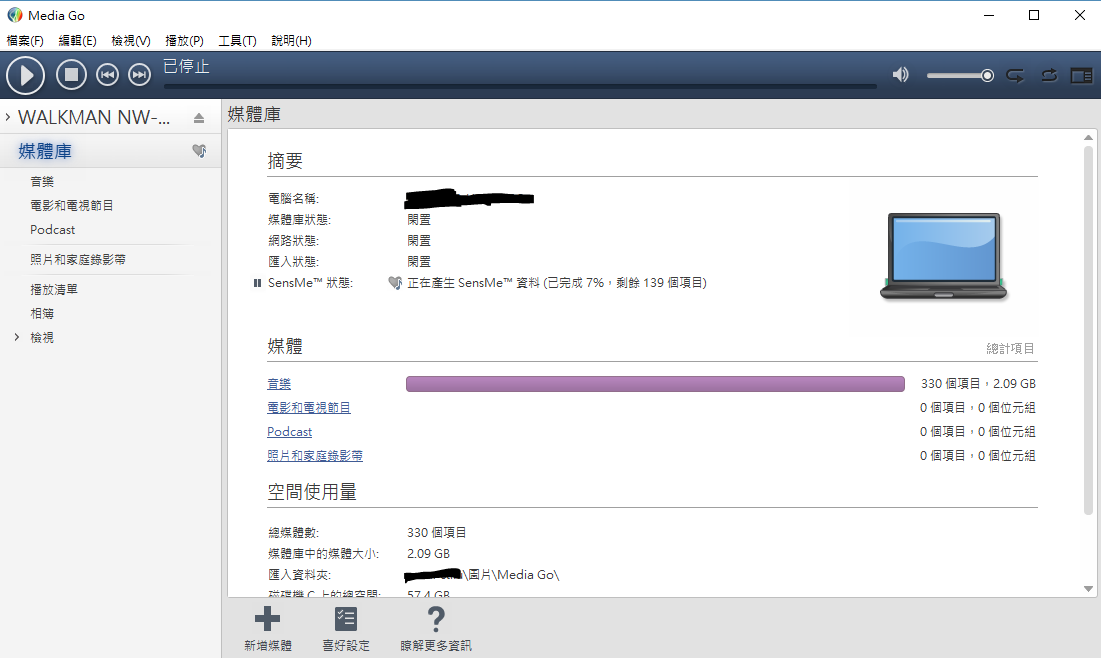
Task: Open 相簿 in the sidebar
Action: pyautogui.click(x=42, y=313)
